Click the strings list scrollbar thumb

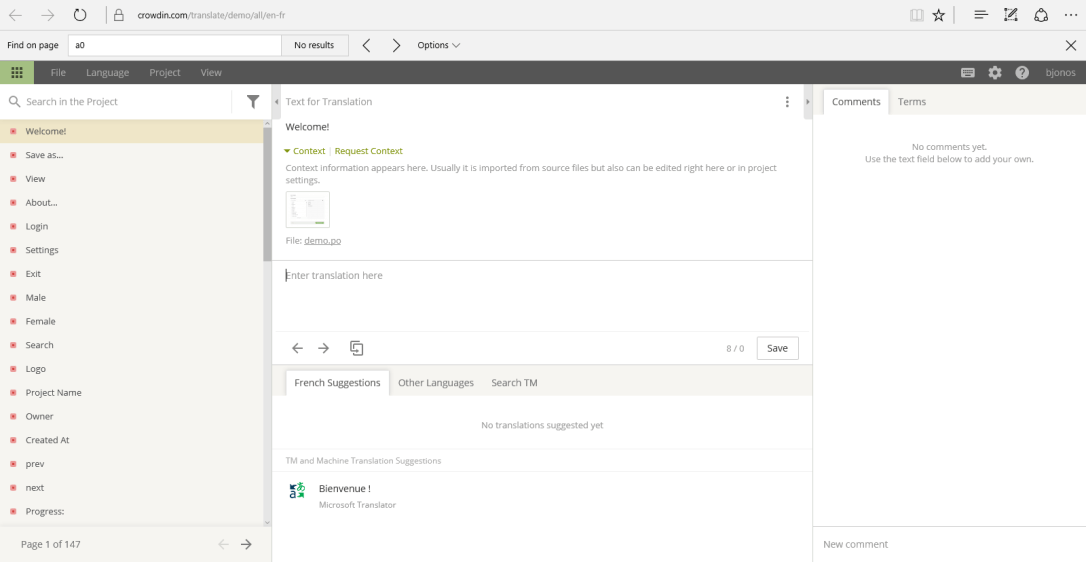(267, 194)
